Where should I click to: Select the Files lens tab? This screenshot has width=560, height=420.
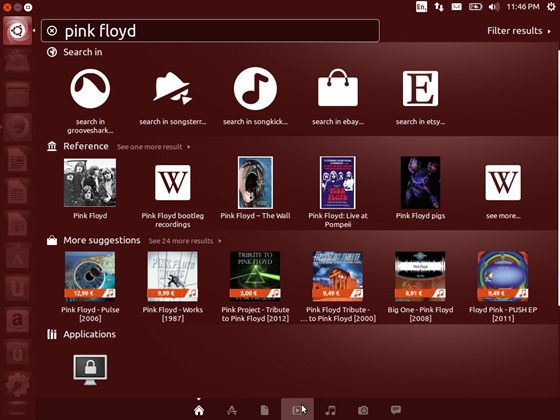click(x=265, y=410)
